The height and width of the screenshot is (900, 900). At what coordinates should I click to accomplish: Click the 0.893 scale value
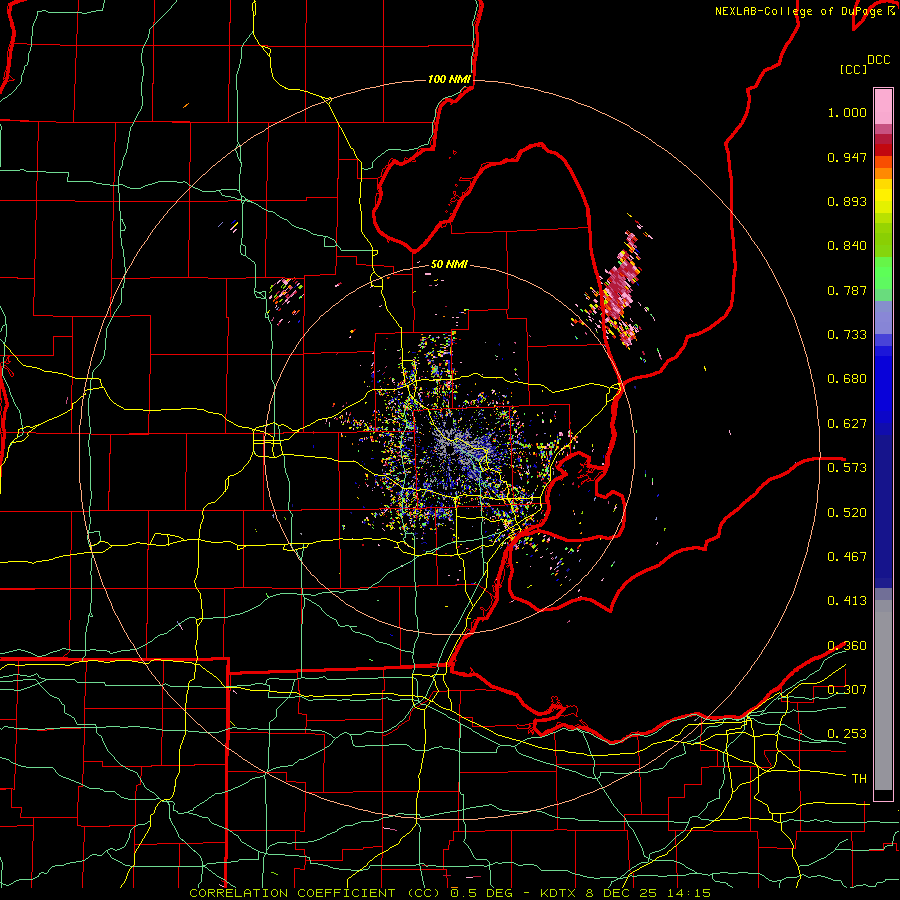pyautogui.click(x=847, y=201)
